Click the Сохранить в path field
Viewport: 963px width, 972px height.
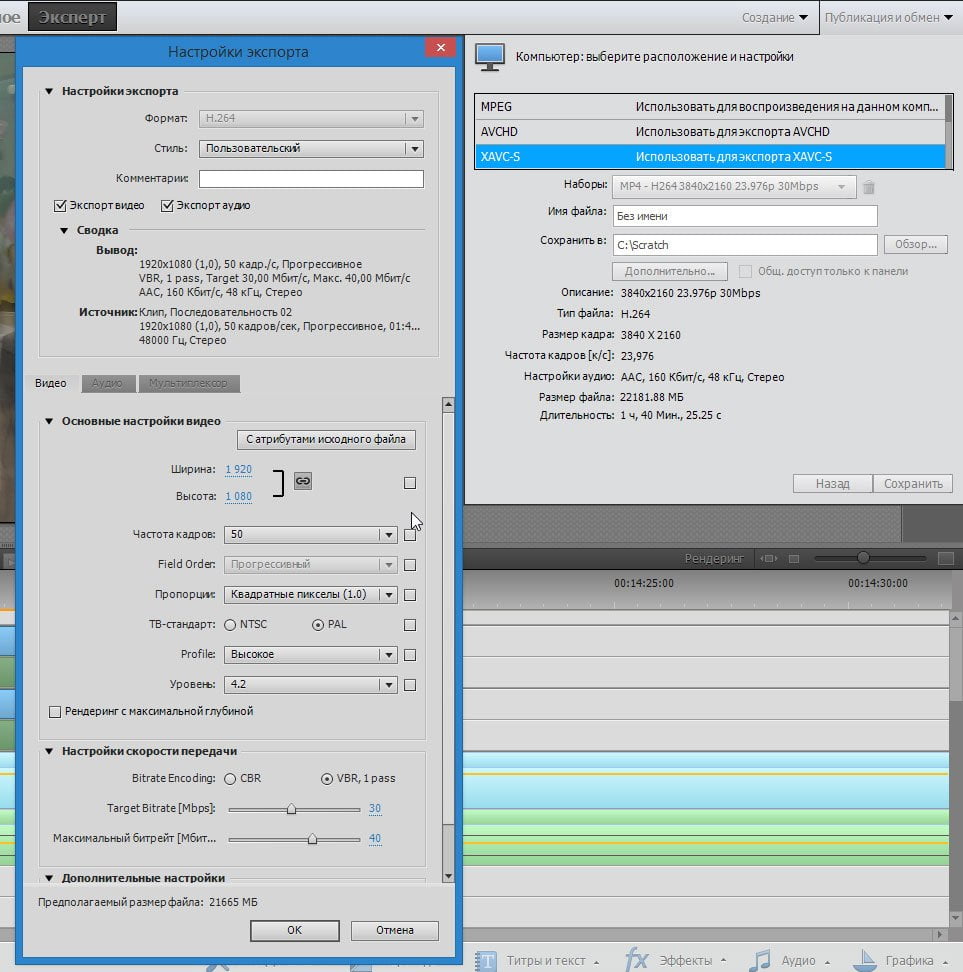coord(745,245)
